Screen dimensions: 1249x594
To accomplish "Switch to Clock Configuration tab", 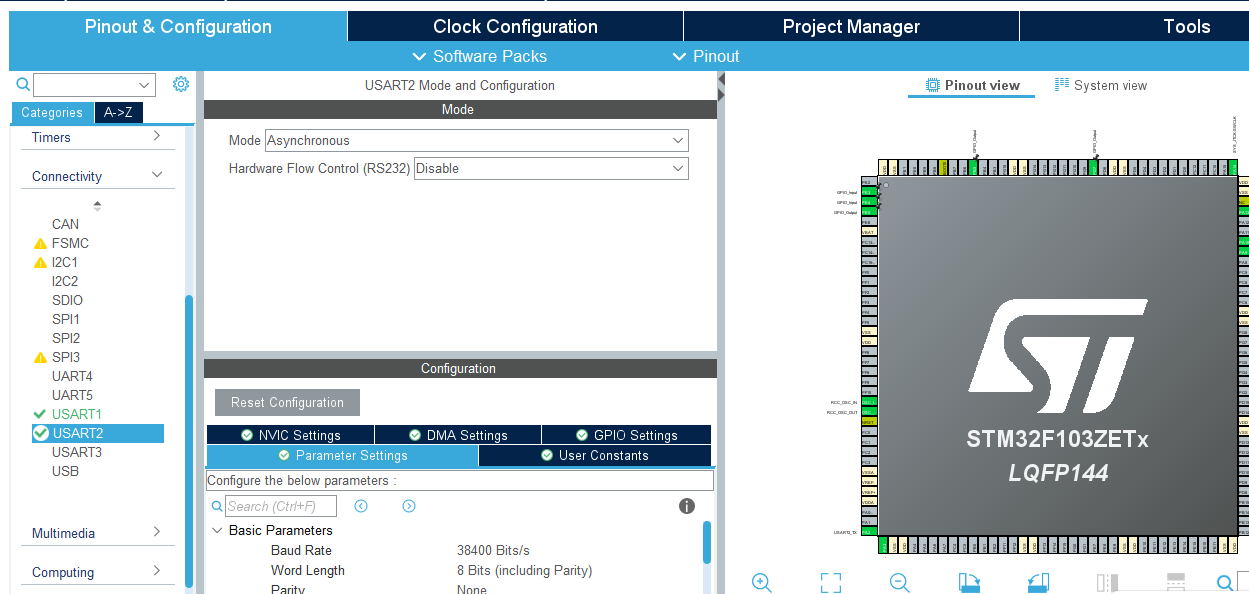I will tap(515, 26).
